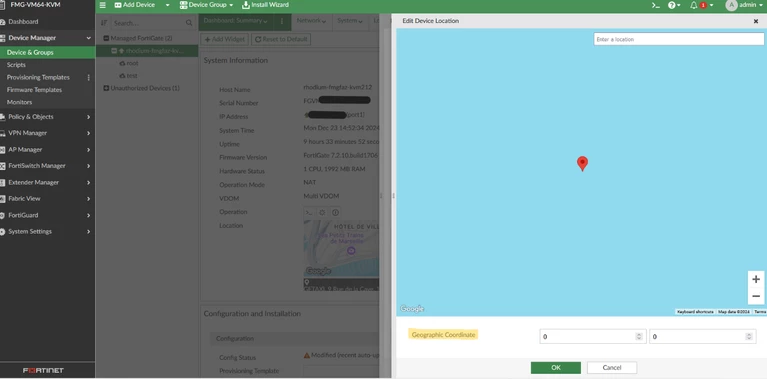Viewport: 767px width, 379px height.
Task: Collapse Managed FortiGate (2) tree node
Action: point(106,38)
